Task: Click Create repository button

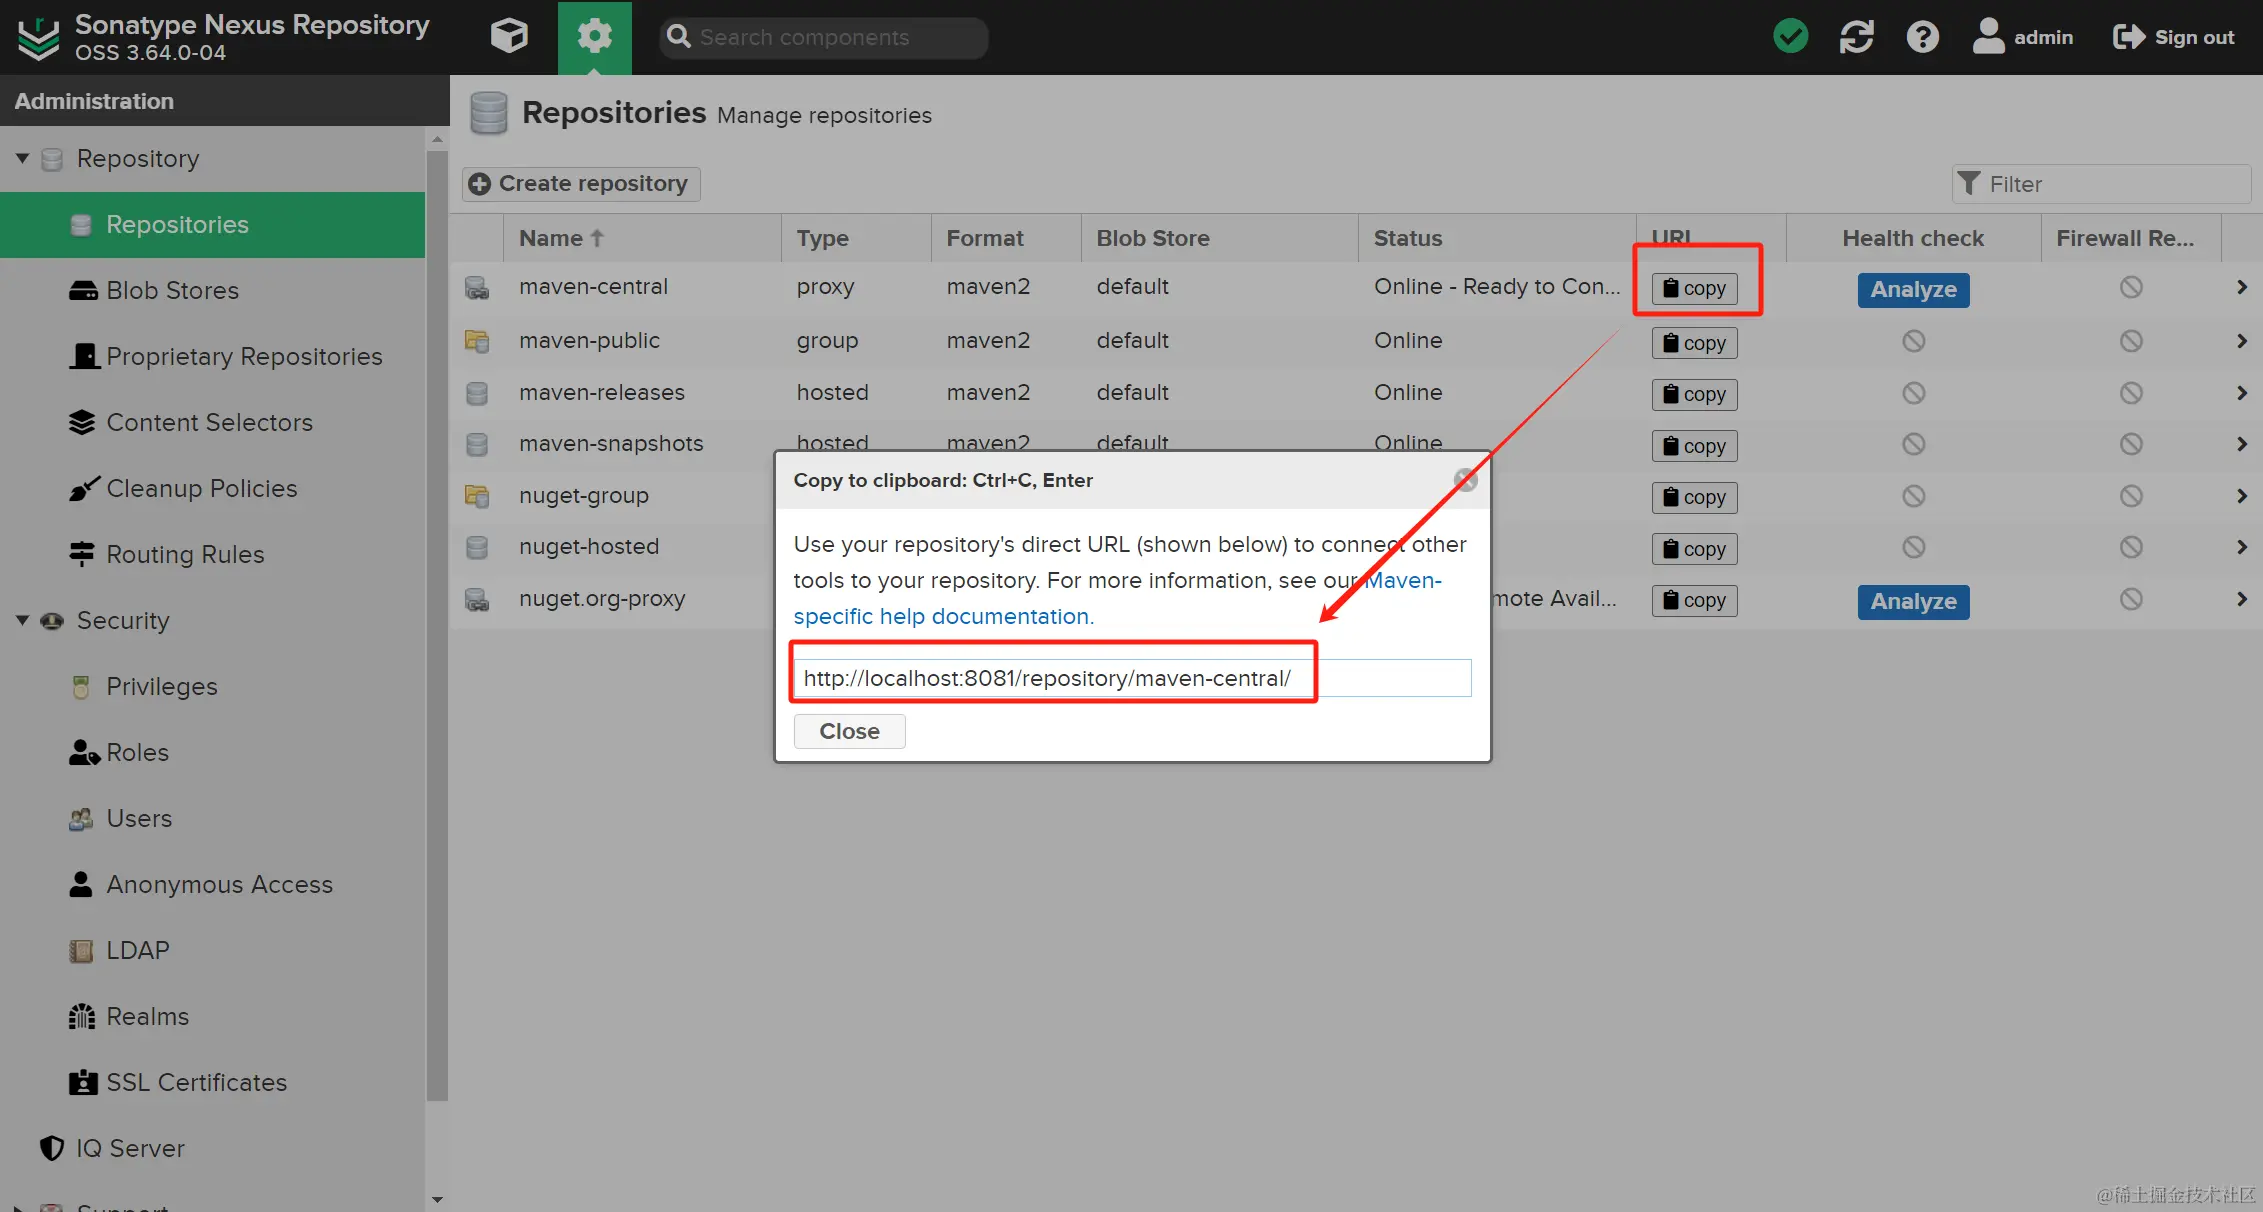Action: tap(581, 184)
